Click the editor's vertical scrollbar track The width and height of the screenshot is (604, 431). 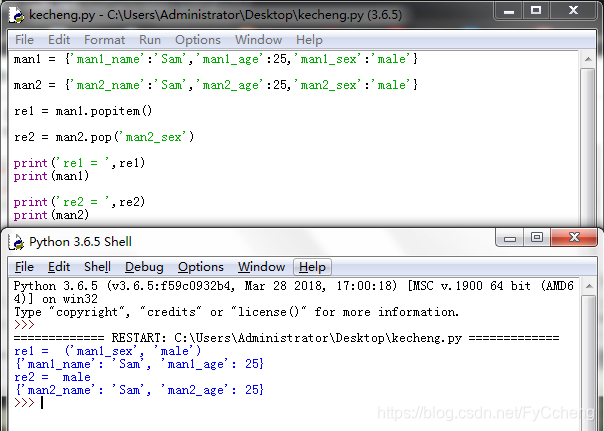(x=588, y=148)
